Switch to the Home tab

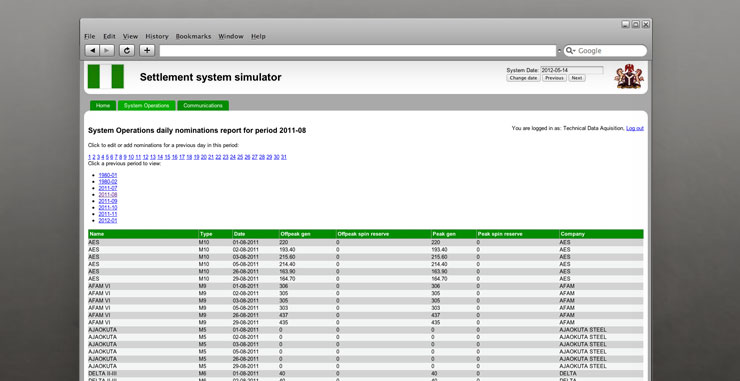coord(103,106)
